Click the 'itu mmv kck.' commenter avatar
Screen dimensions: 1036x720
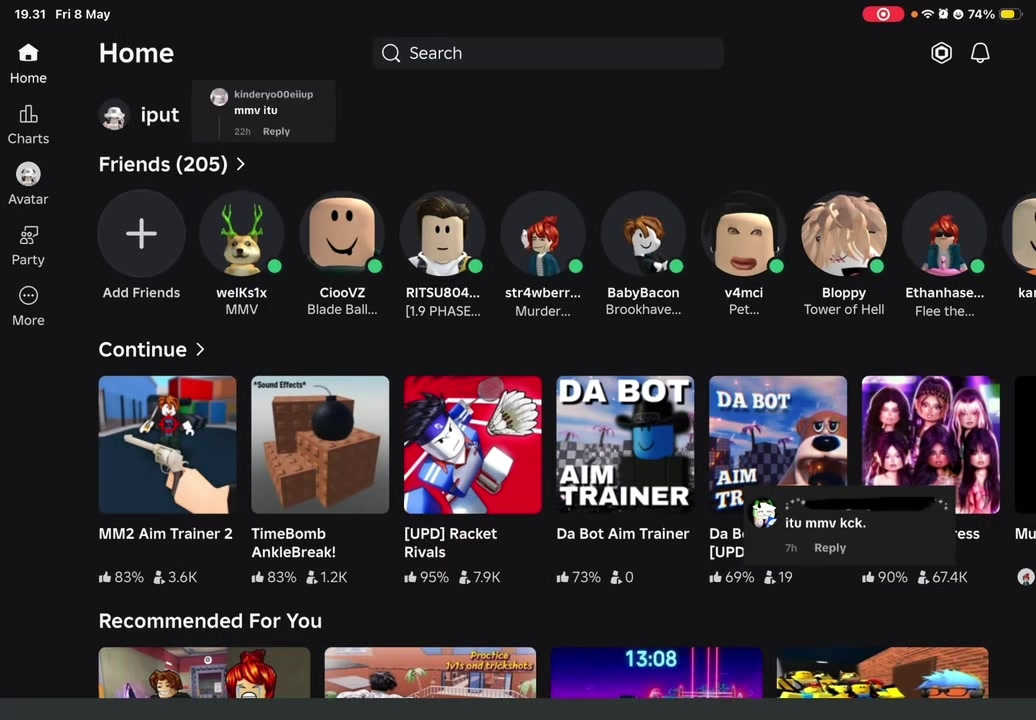point(764,514)
